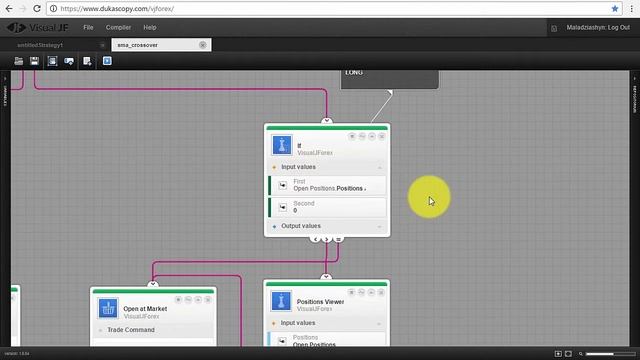Click third round control on If block header
The image size is (640, 360).
click(372, 136)
